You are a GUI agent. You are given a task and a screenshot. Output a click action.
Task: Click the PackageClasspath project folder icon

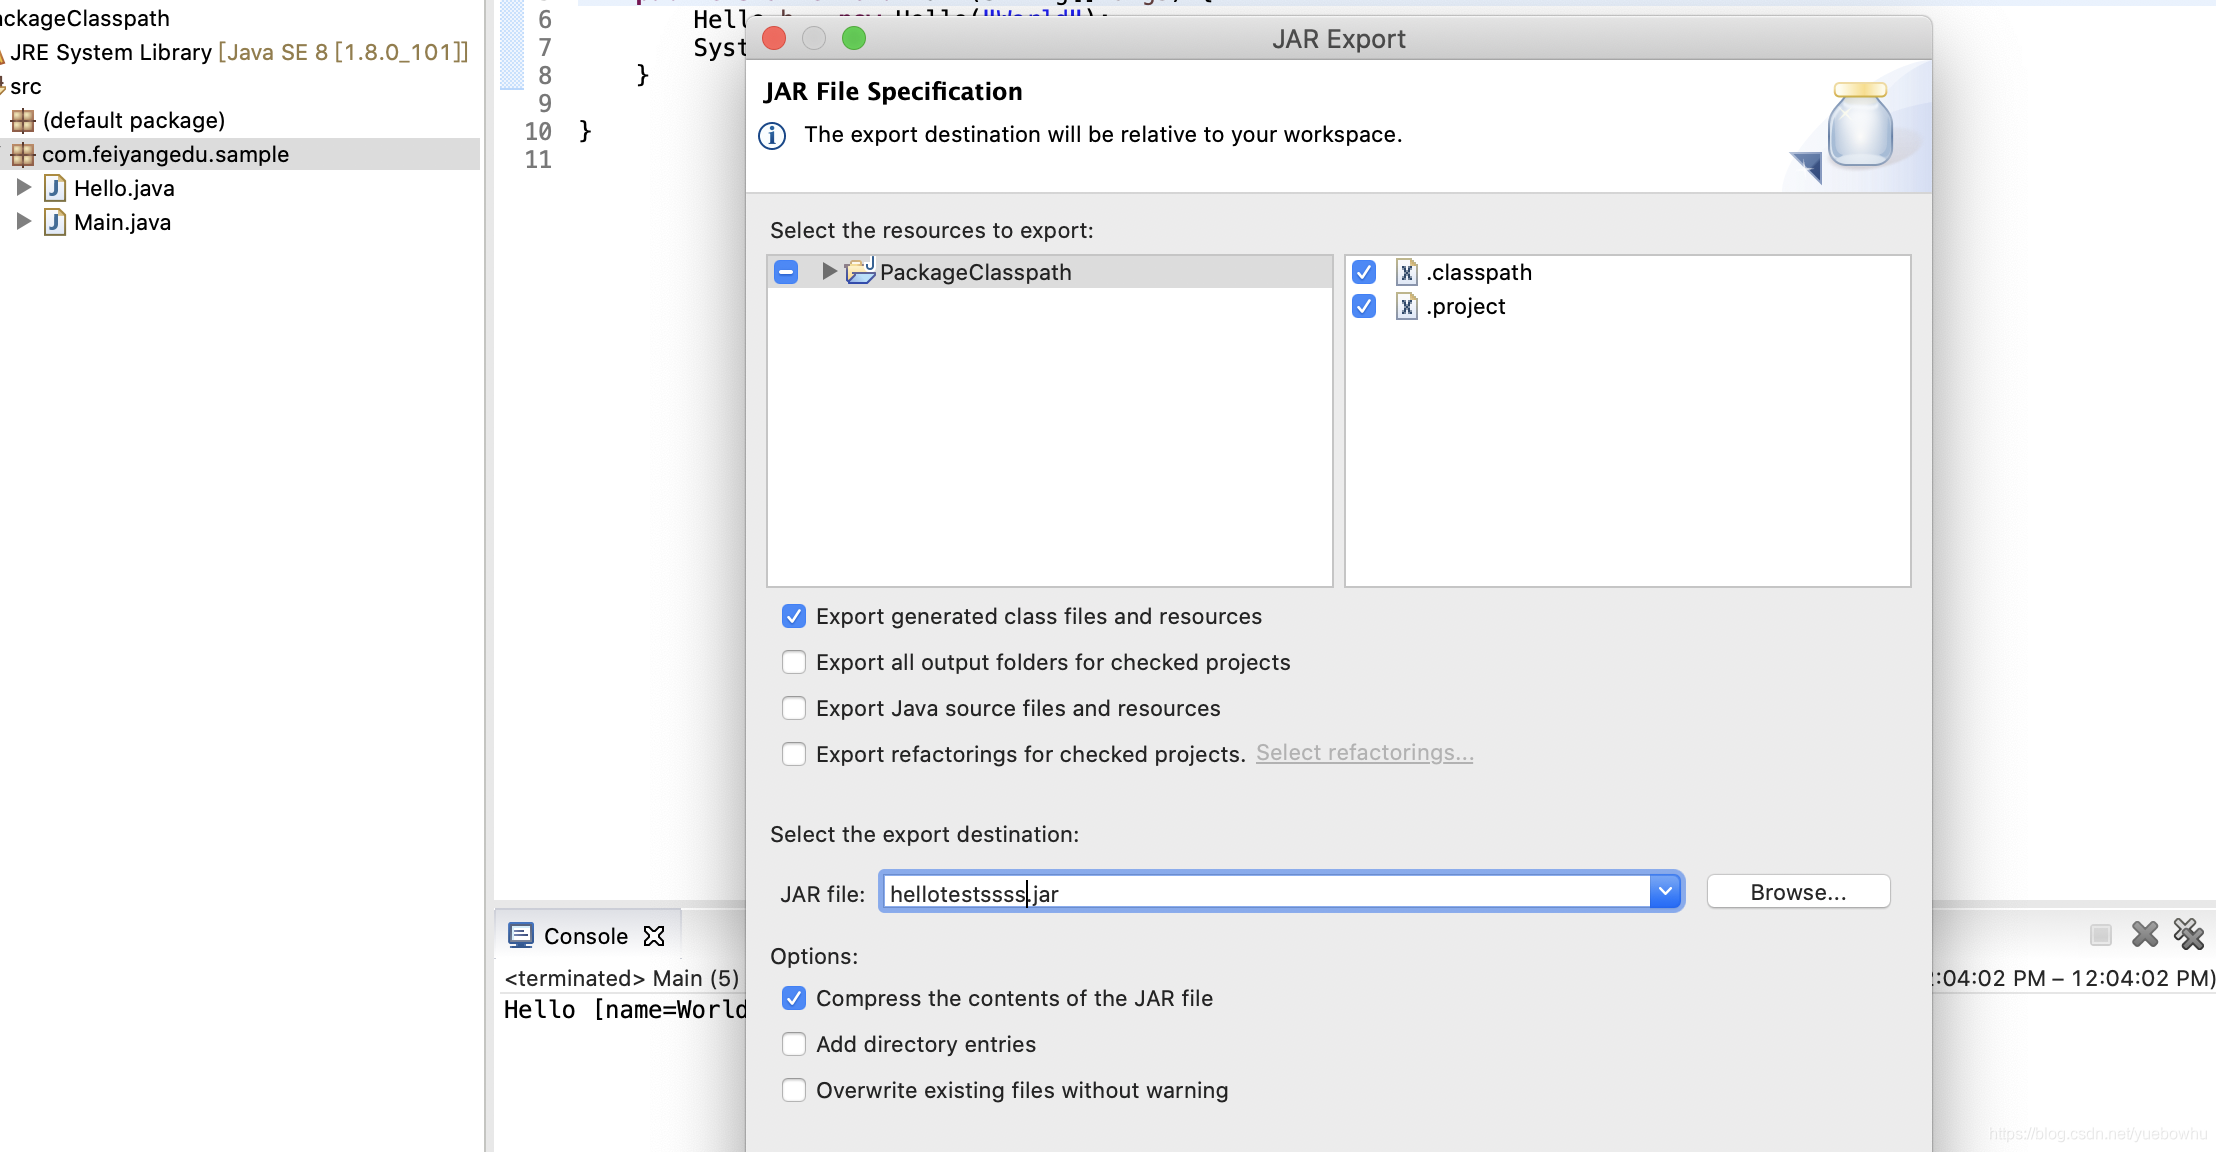[x=860, y=272]
